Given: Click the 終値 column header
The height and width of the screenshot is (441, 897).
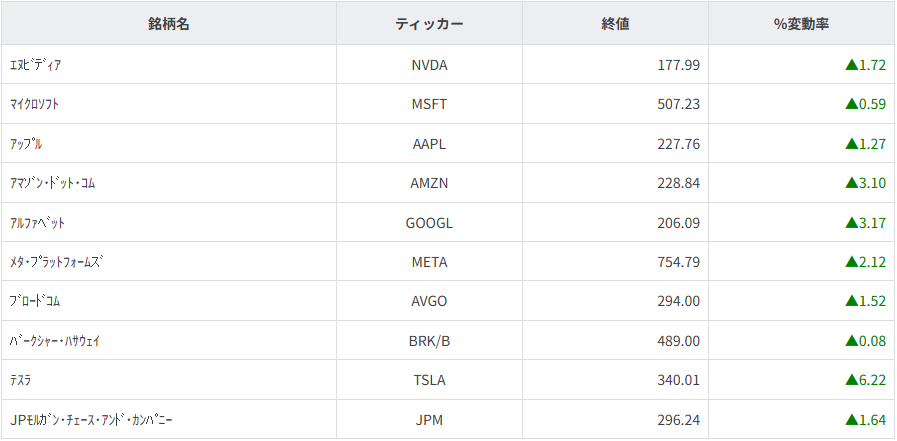Looking at the screenshot, I should pyautogui.click(x=615, y=24).
